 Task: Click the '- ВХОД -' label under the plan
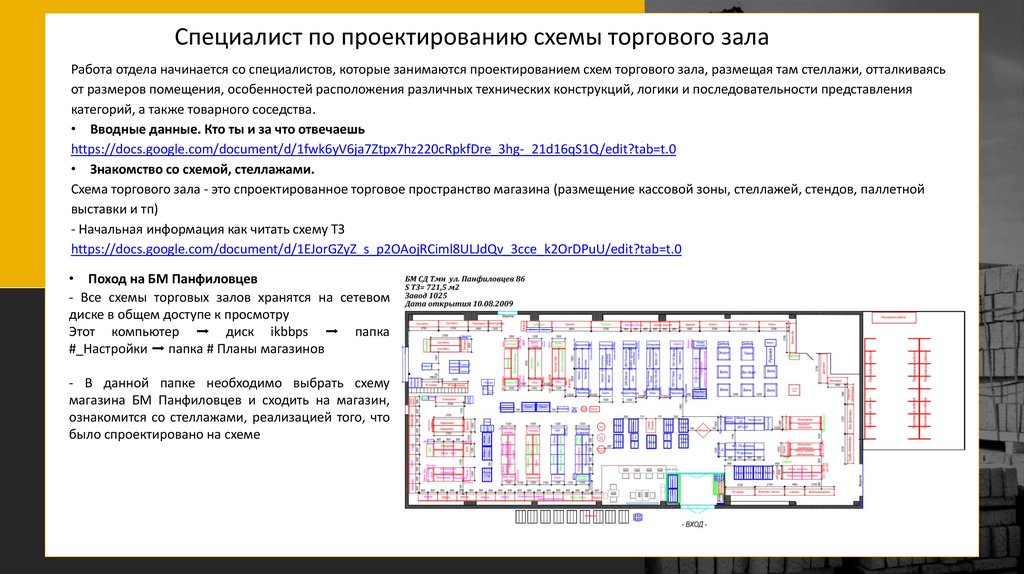(x=694, y=524)
